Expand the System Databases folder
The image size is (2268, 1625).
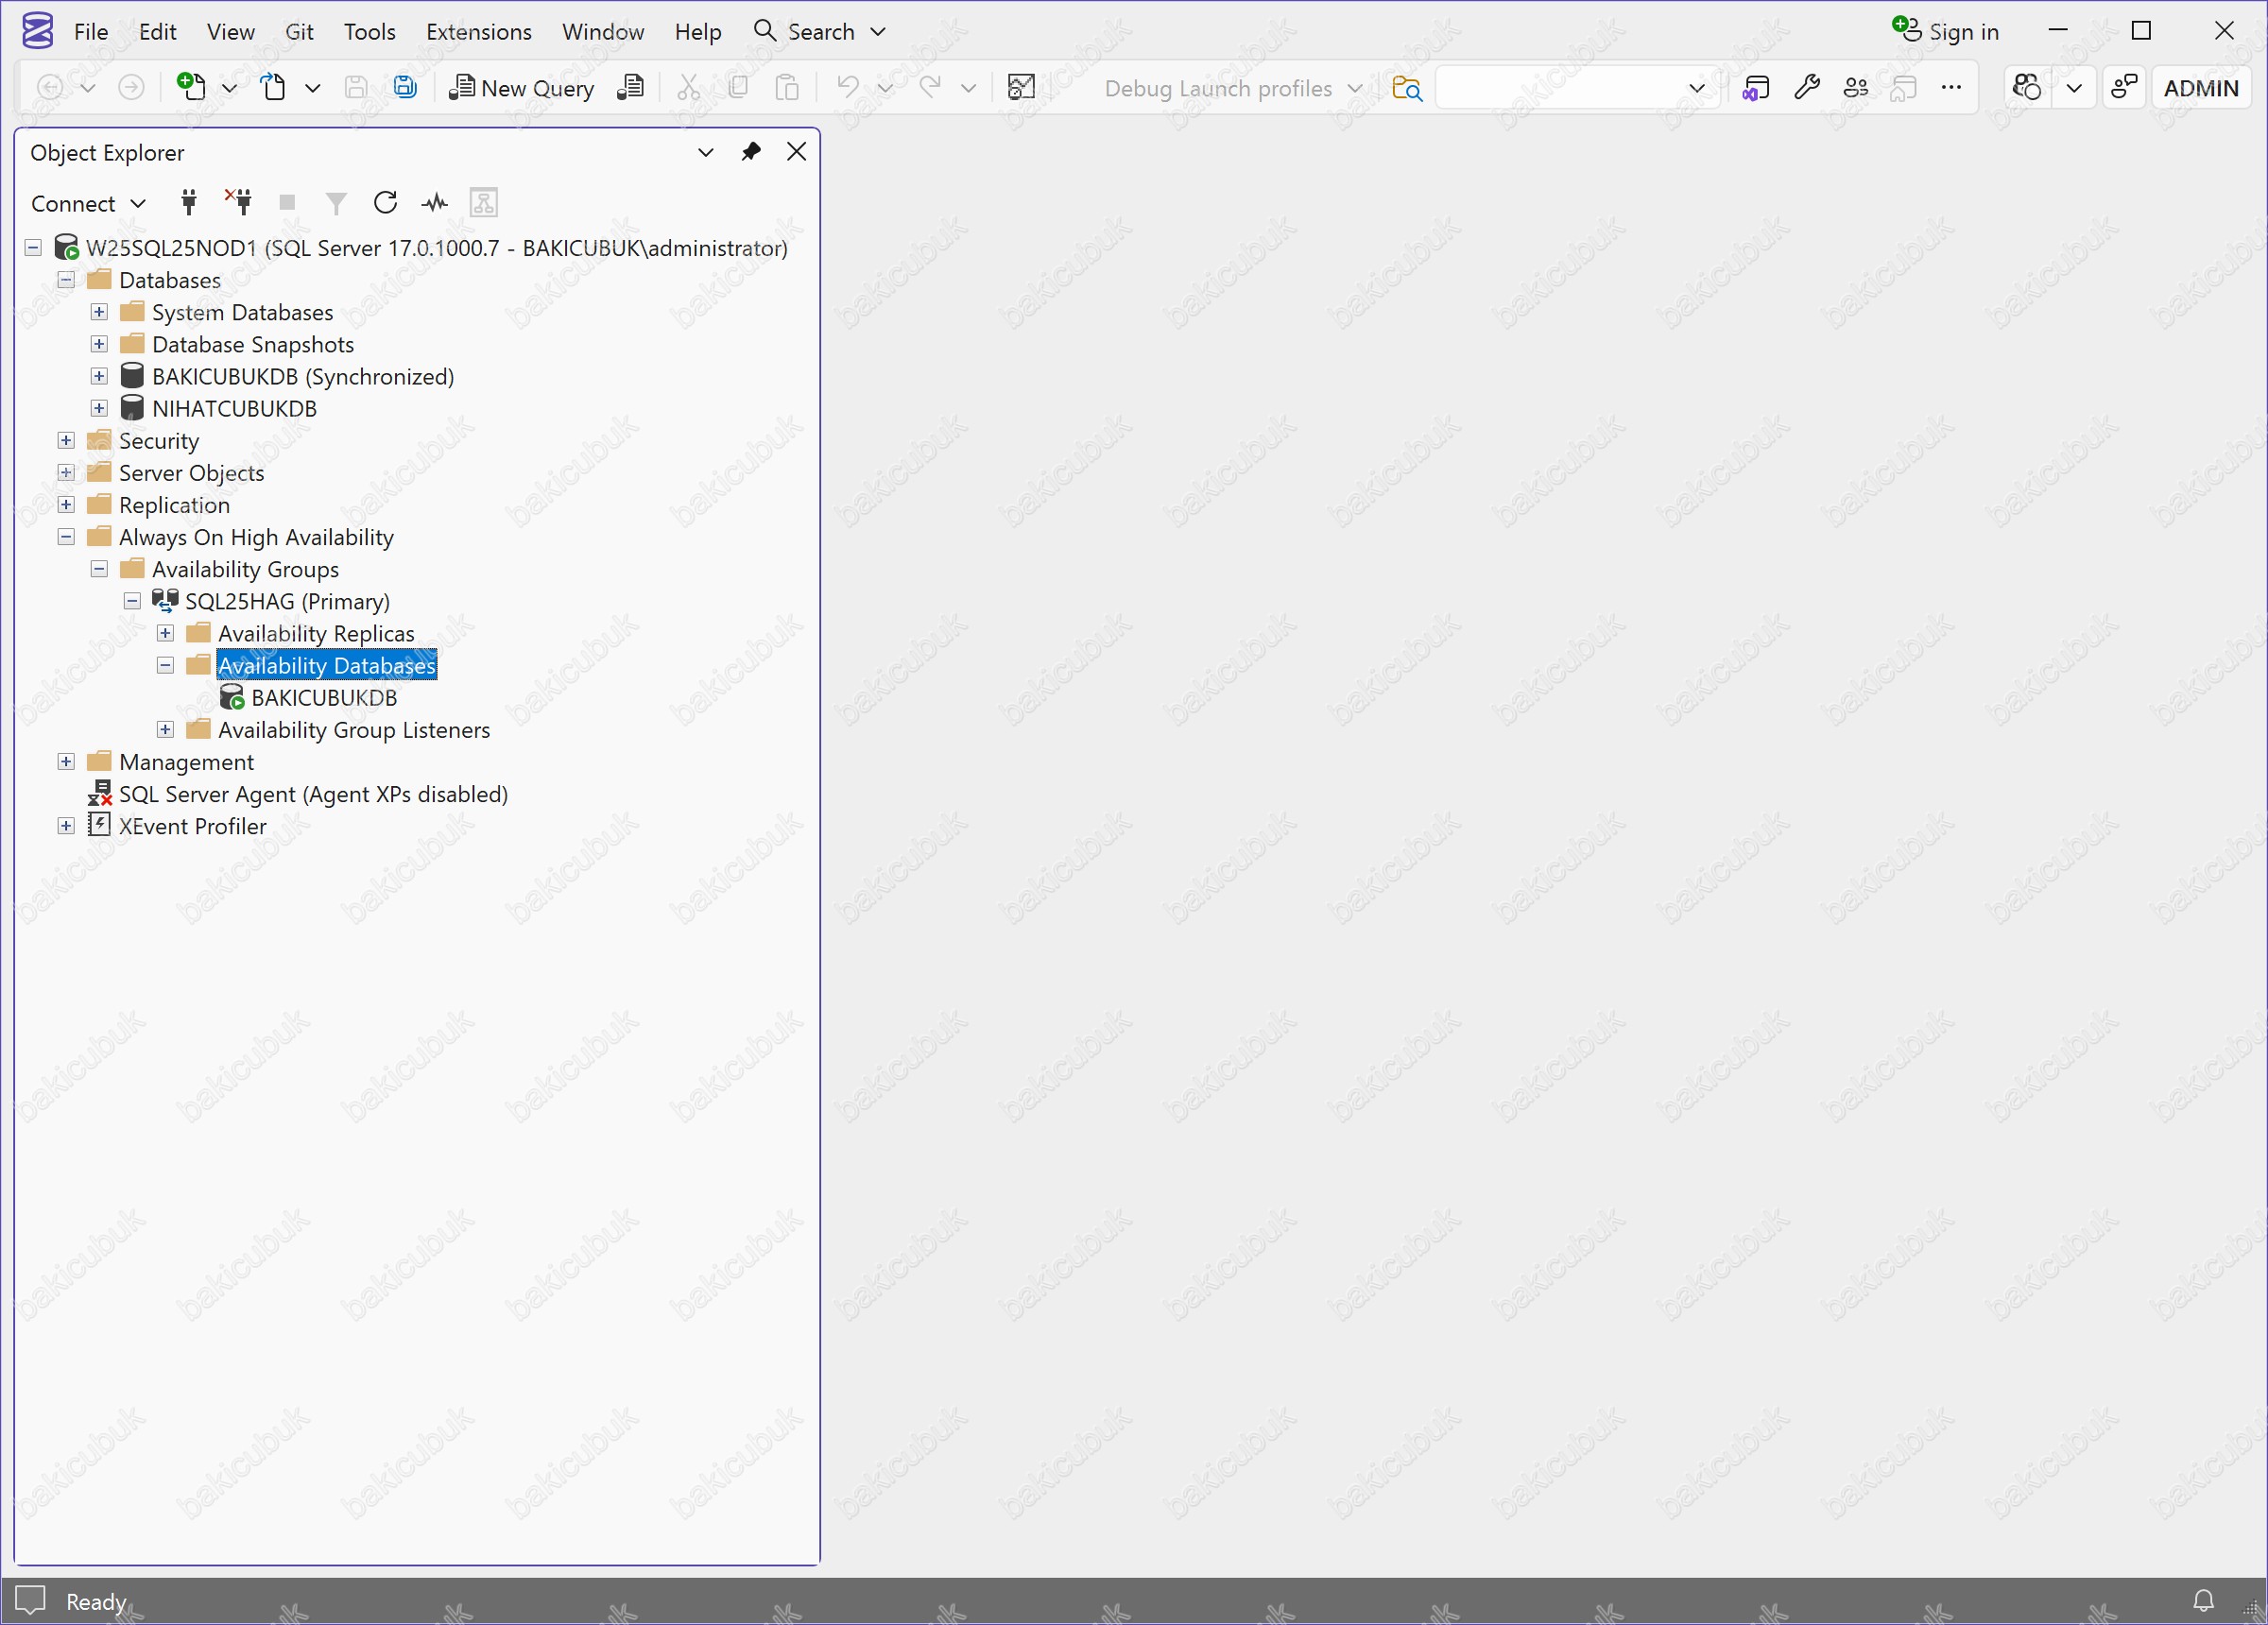[x=99, y=312]
